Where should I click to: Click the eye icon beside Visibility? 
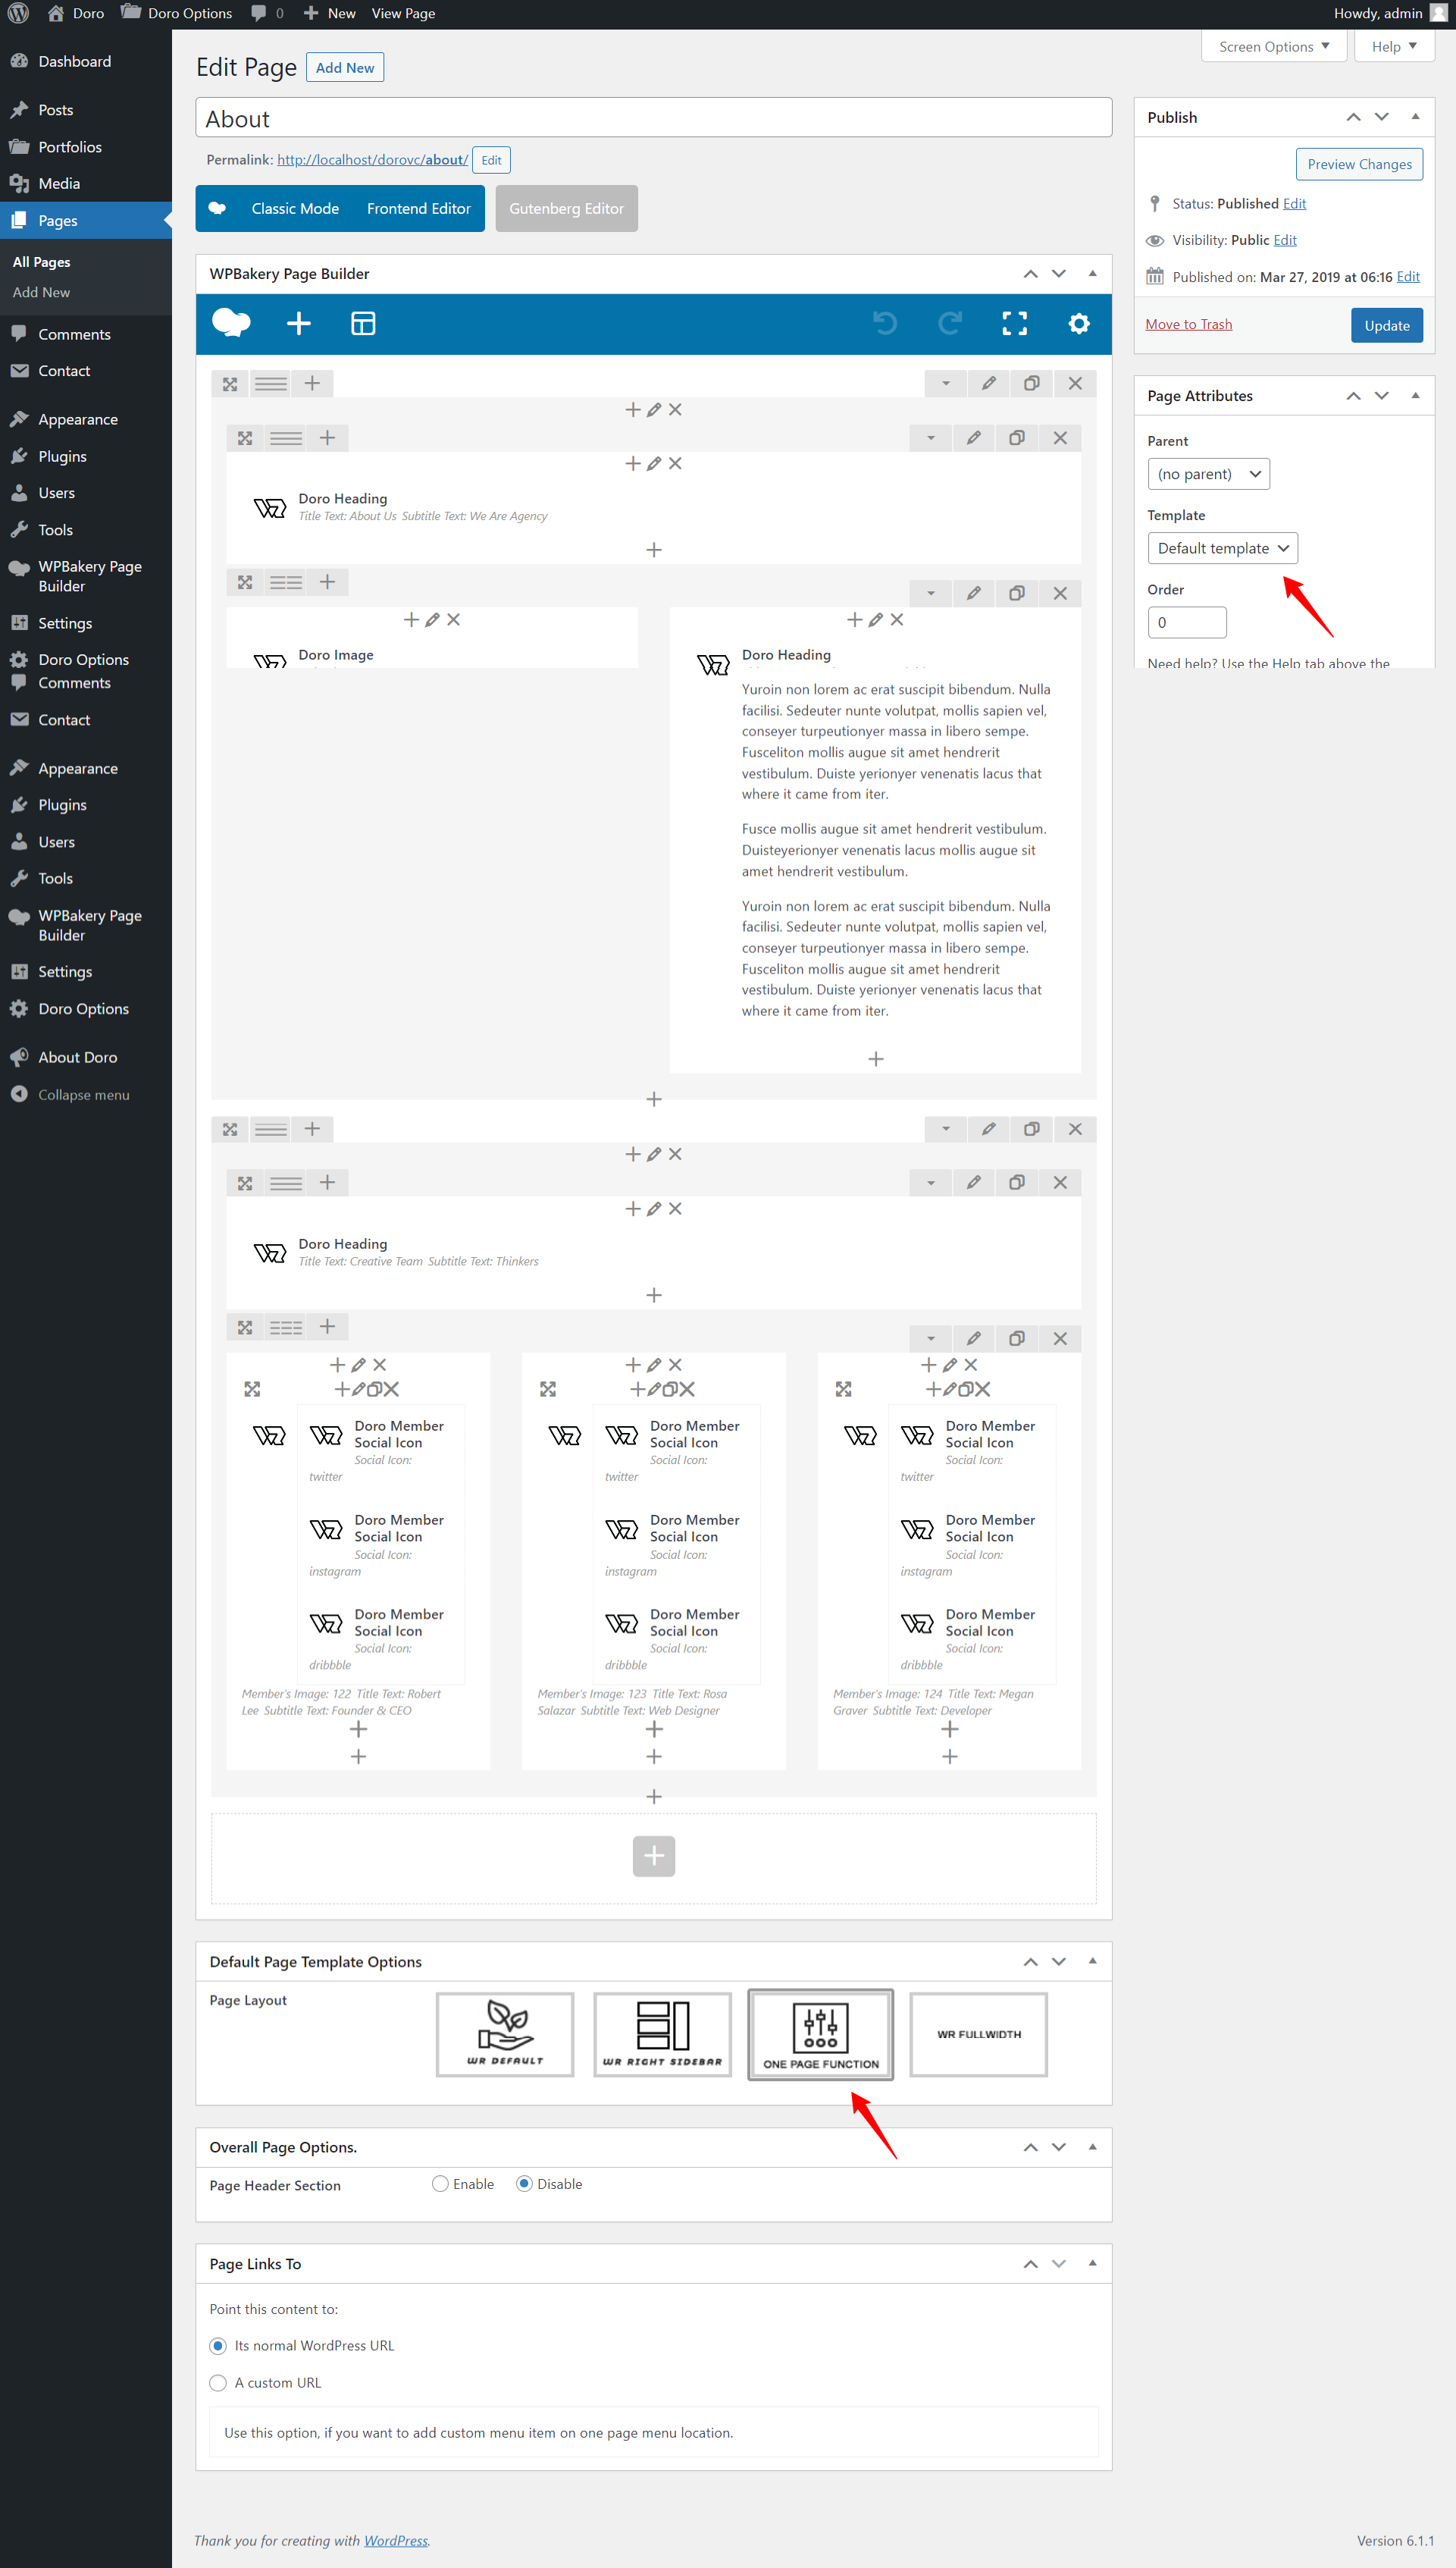click(x=1154, y=240)
